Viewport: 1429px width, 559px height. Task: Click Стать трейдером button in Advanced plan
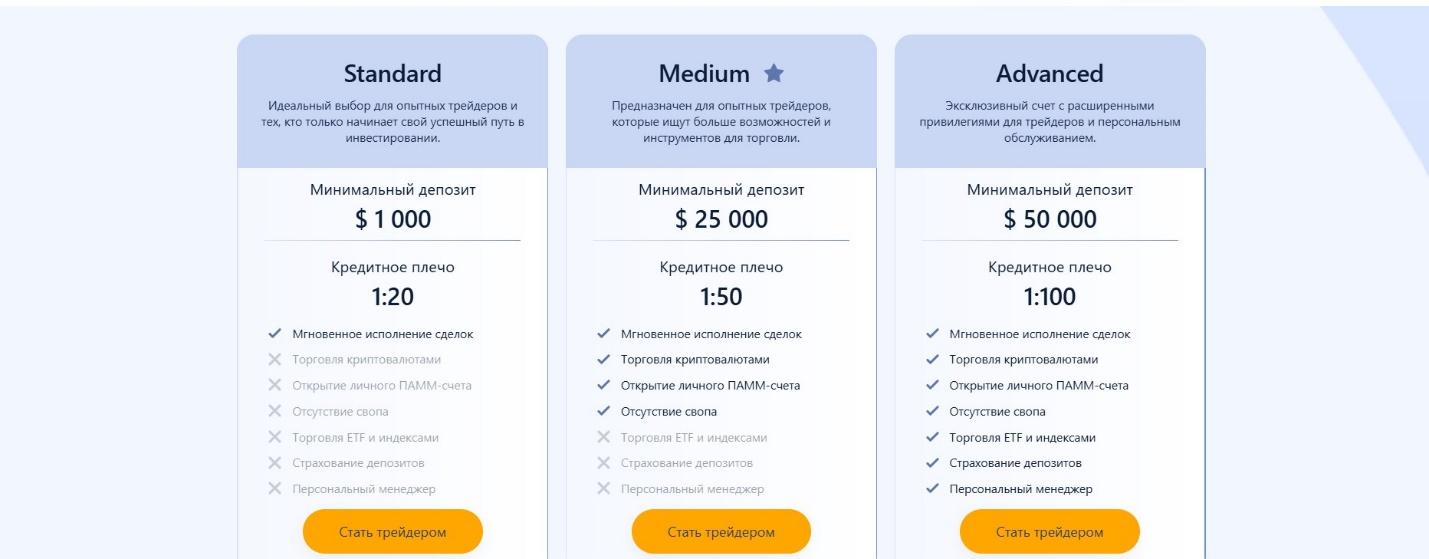pos(1050,532)
